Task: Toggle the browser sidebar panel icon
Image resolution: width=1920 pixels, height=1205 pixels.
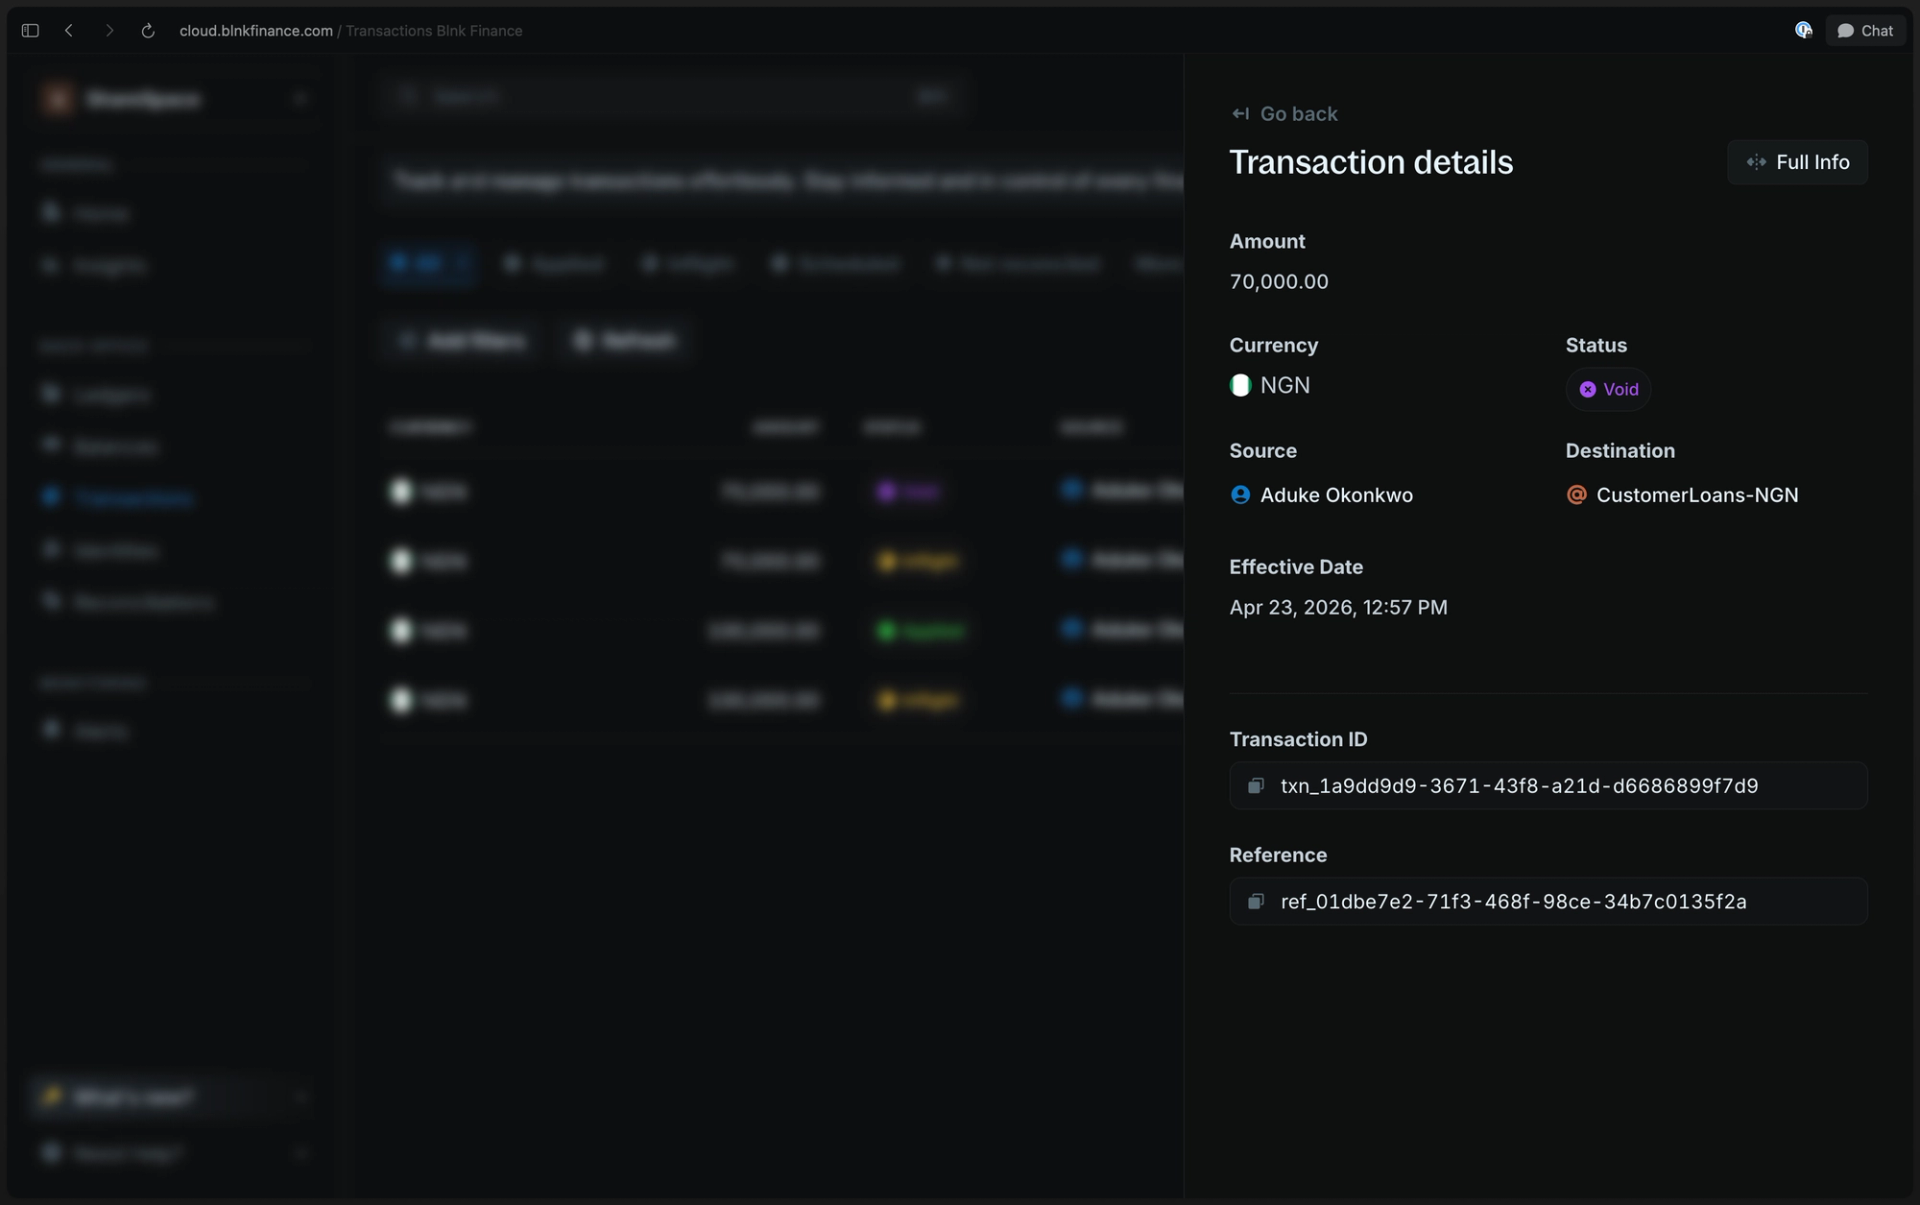Action: (30, 31)
